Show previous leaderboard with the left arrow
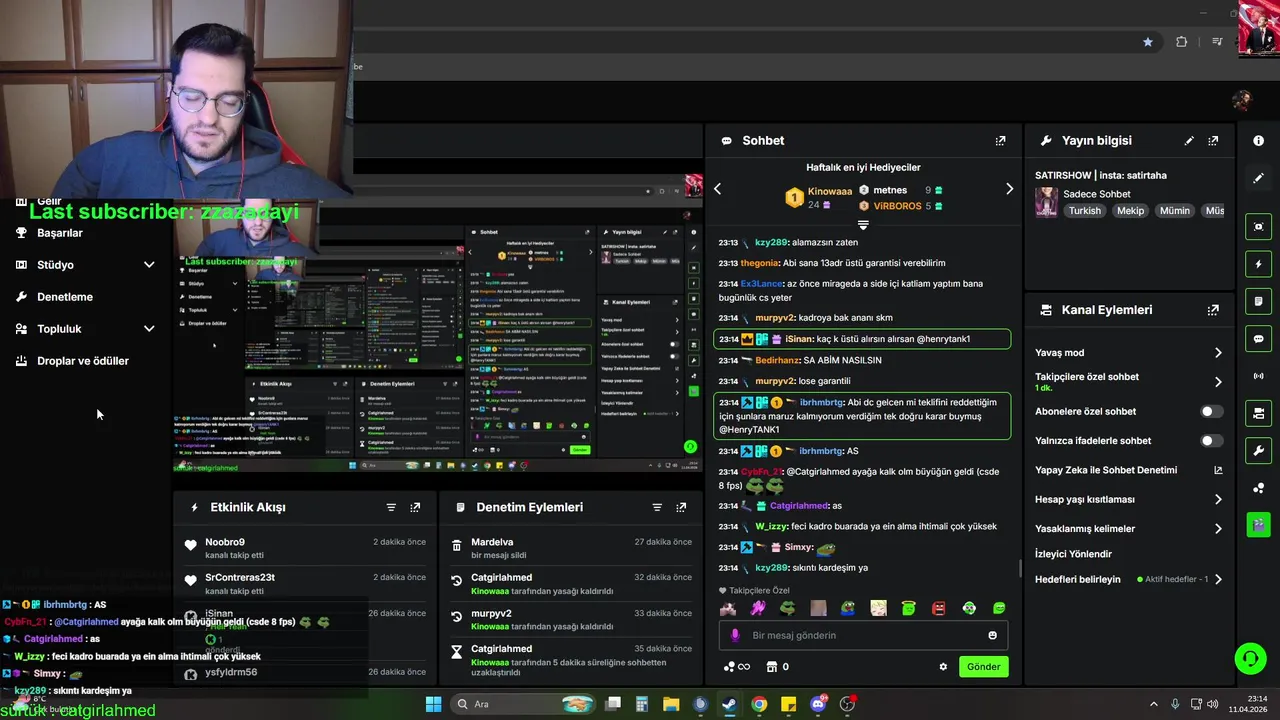This screenshot has height=720, width=1280. tap(717, 189)
